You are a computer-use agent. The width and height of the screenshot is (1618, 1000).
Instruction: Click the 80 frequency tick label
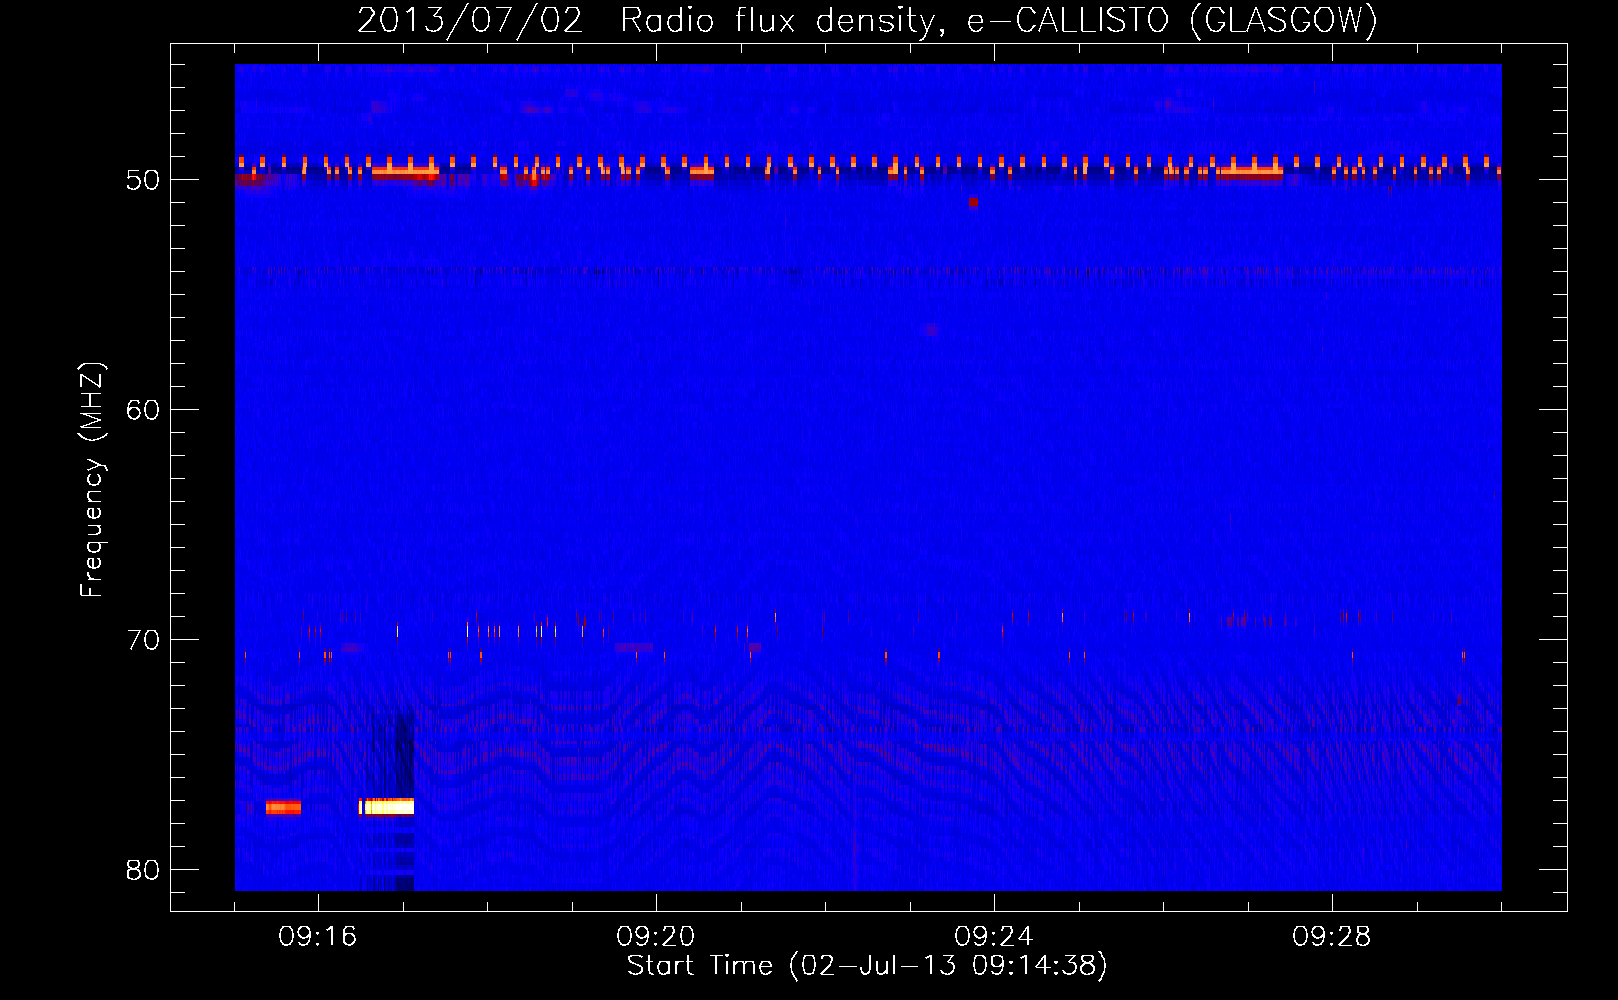(x=143, y=870)
